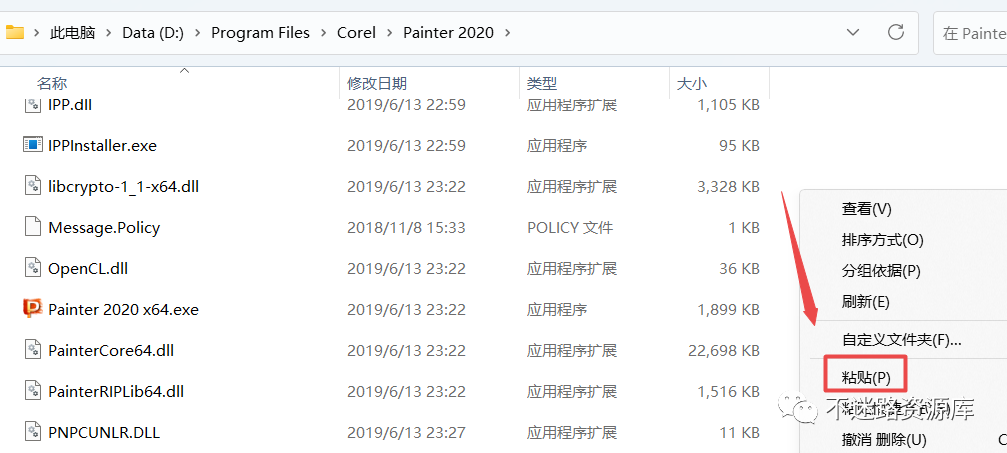1007x453 pixels.
Task: Click the libcrypto-1_1-x64.dll file icon
Action: (x=32, y=186)
